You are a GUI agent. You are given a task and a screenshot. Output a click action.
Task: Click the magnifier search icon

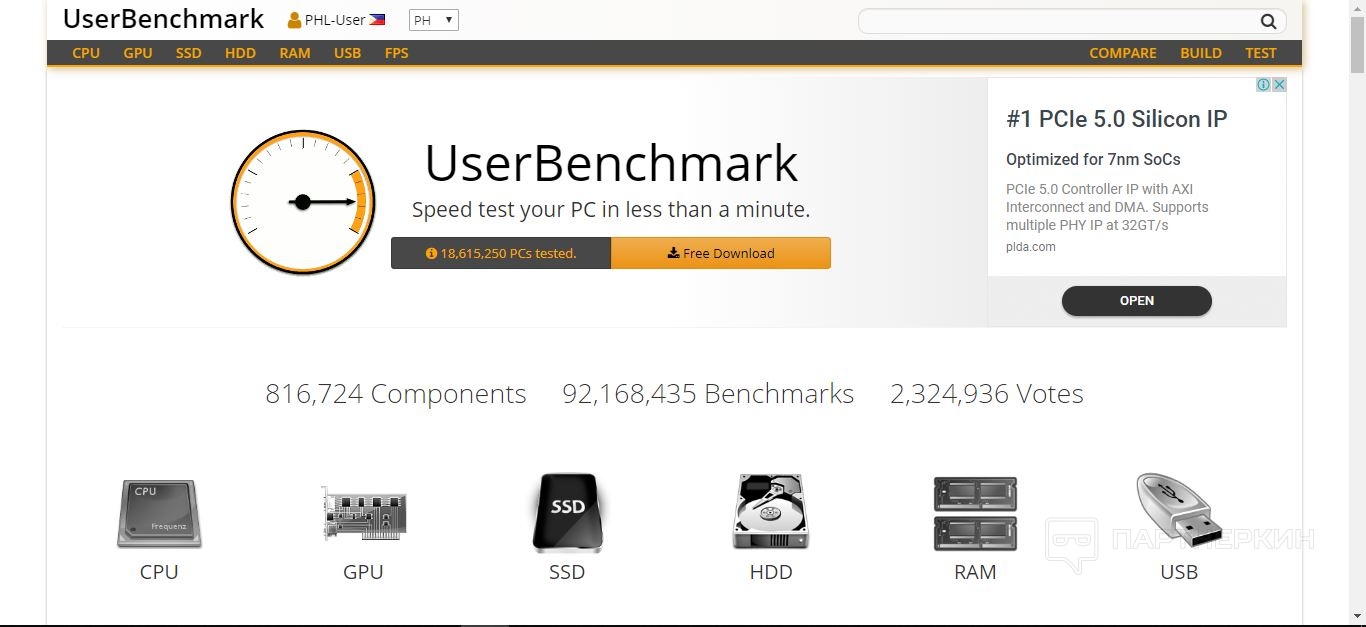[1268, 21]
